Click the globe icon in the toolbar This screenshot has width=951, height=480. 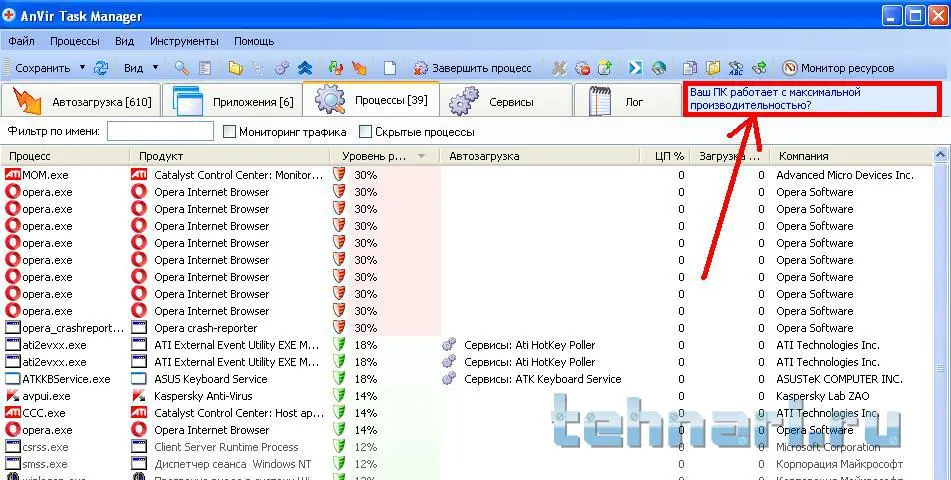coord(659,68)
